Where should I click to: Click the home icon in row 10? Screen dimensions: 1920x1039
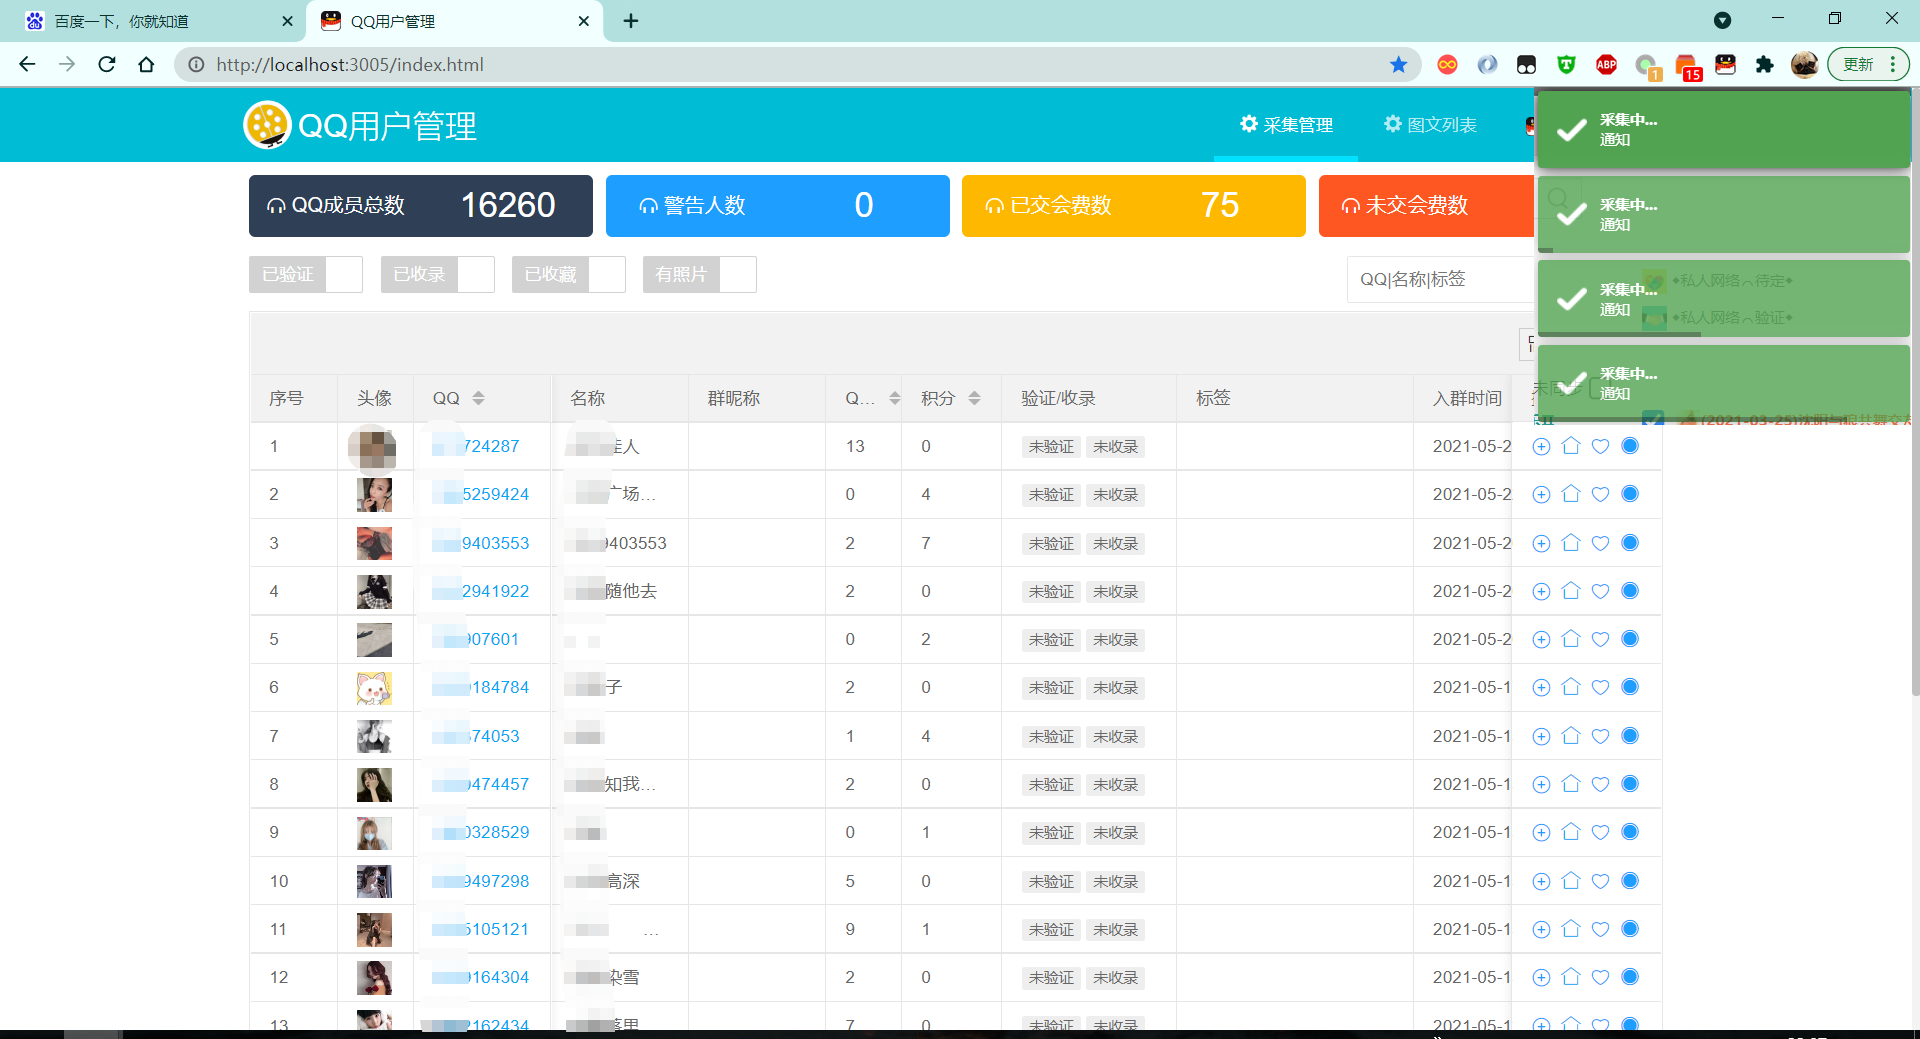(1571, 881)
